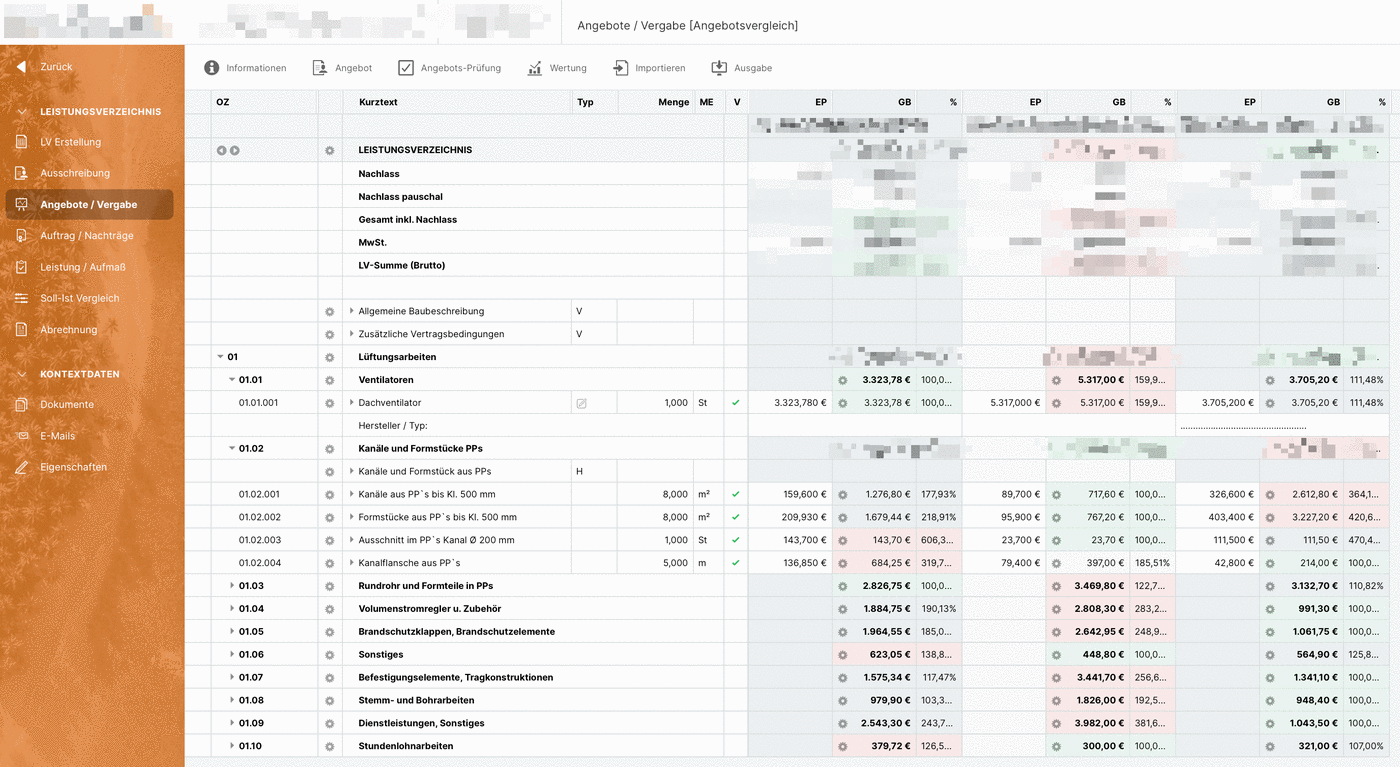Screen dimensions: 1400x767
Task: Open gear menu for Allgemeine Baubeschreibung
Action: click(330, 311)
